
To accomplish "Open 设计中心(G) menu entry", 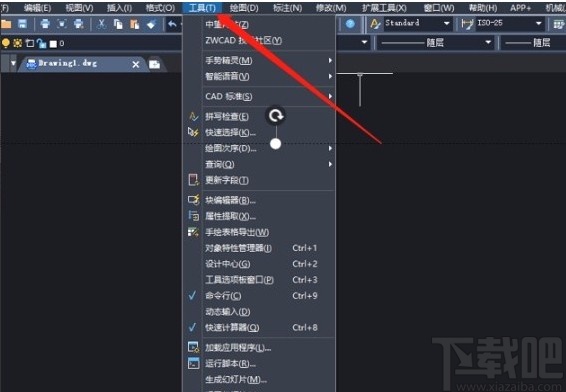I will click(x=258, y=264).
